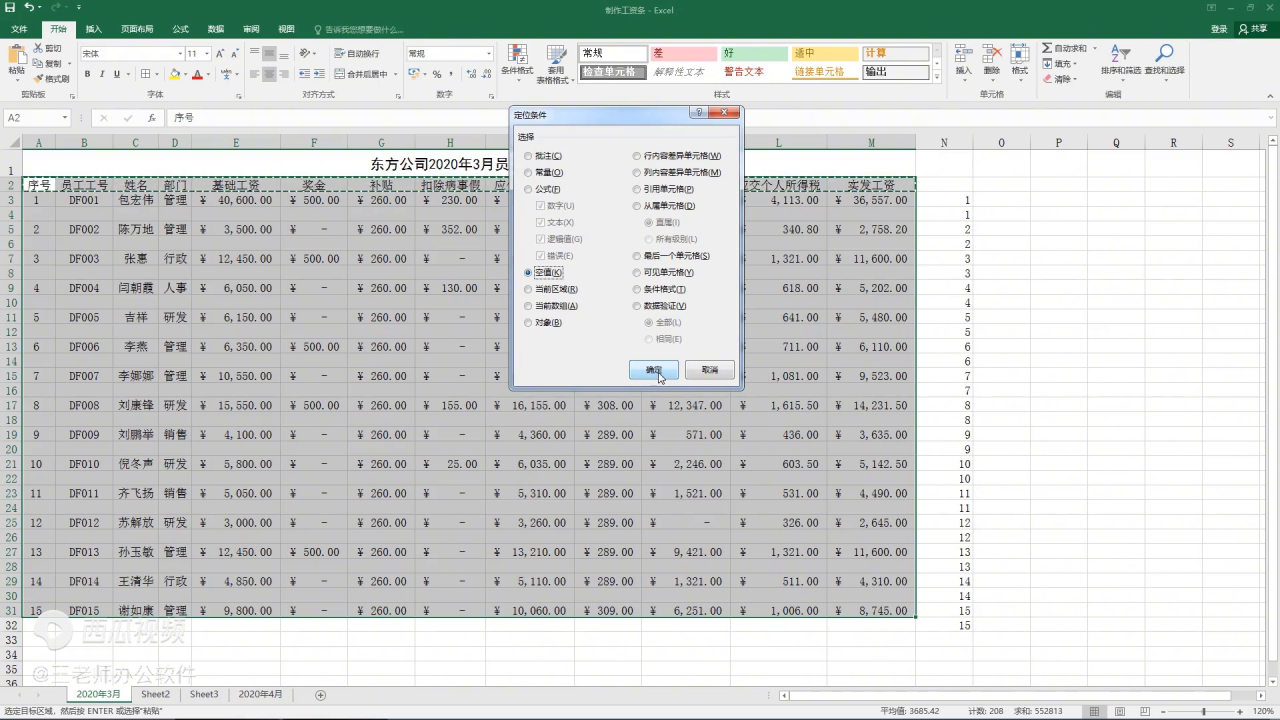This screenshot has width=1280, height=720.
Task: Switch to the 公式 ribbon tab
Action: pos(180,29)
